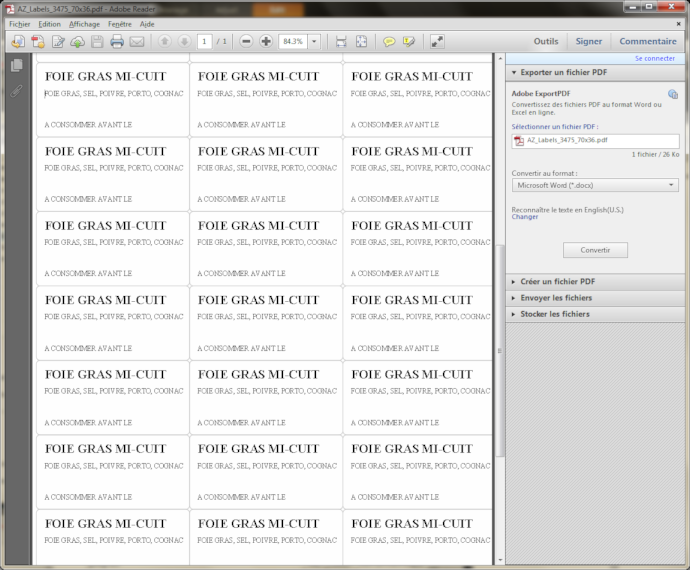Click the zoom percentage field 84.3%
This screenshot has width=690, height=570.
[293, 42]
